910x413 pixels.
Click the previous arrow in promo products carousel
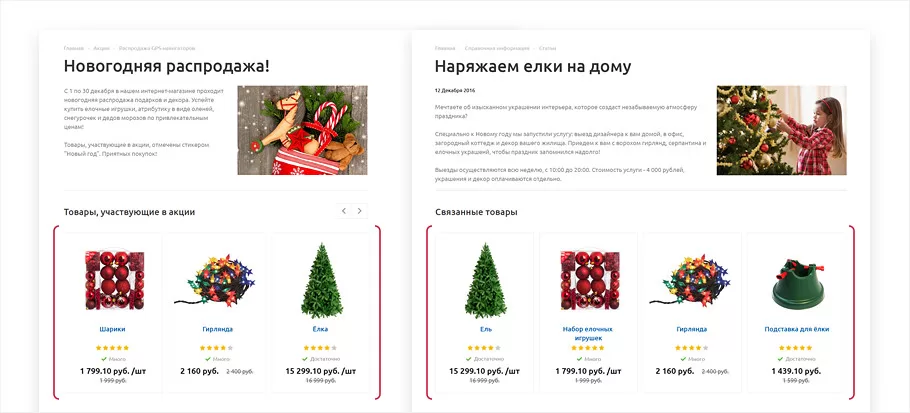tap(344, 211)
